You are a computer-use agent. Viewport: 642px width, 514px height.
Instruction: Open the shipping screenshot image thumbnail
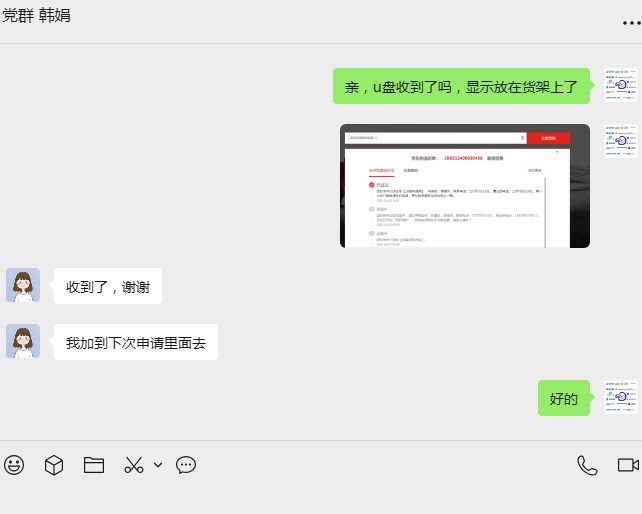point(465,186)
